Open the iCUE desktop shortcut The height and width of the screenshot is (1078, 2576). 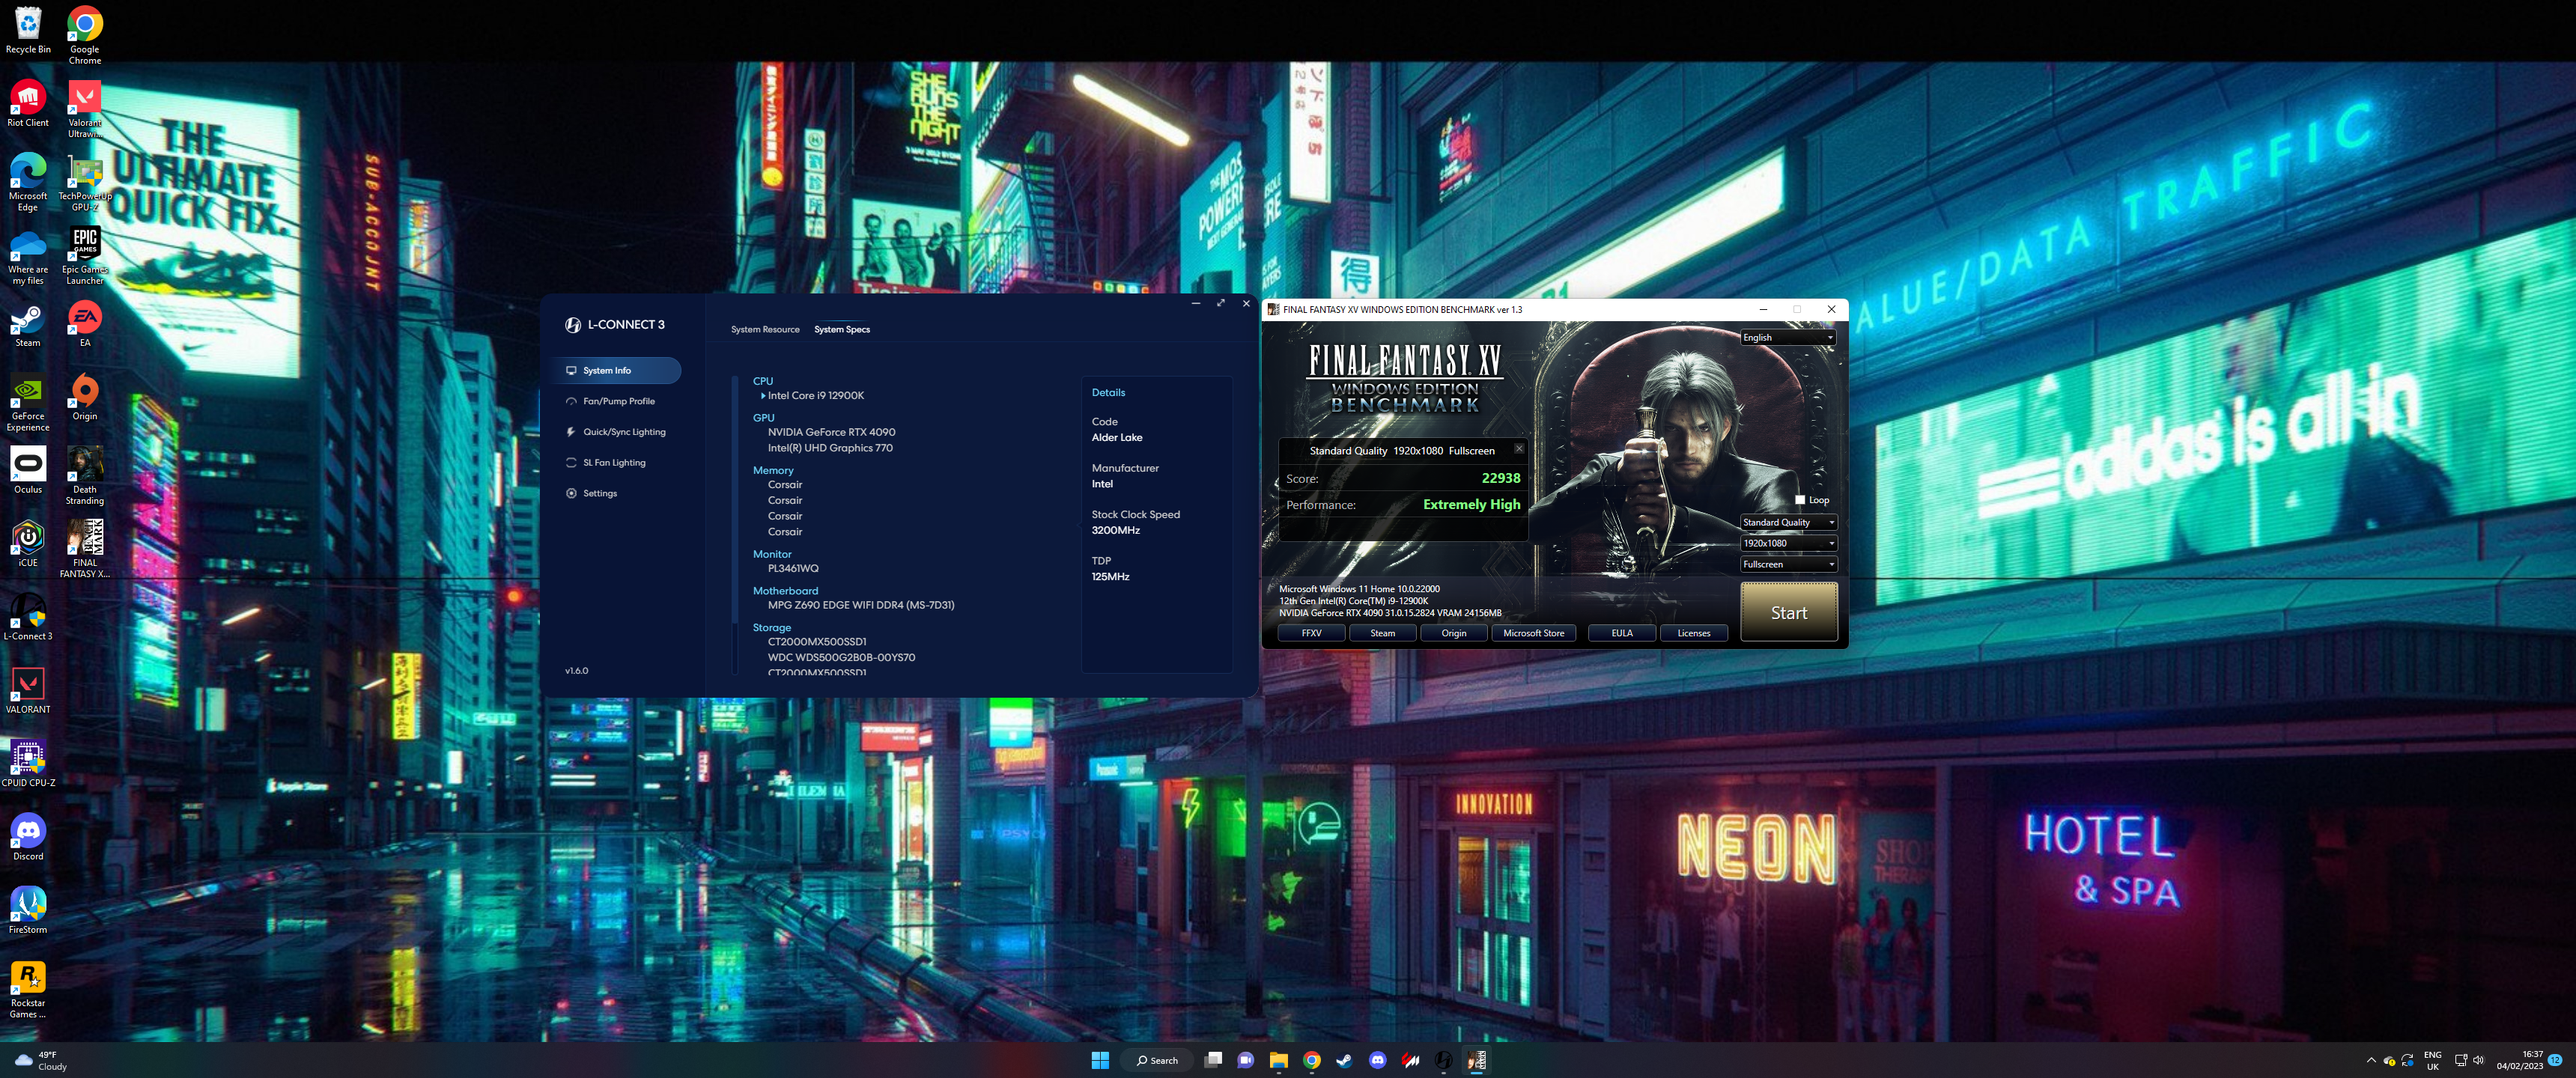point(28,544)
